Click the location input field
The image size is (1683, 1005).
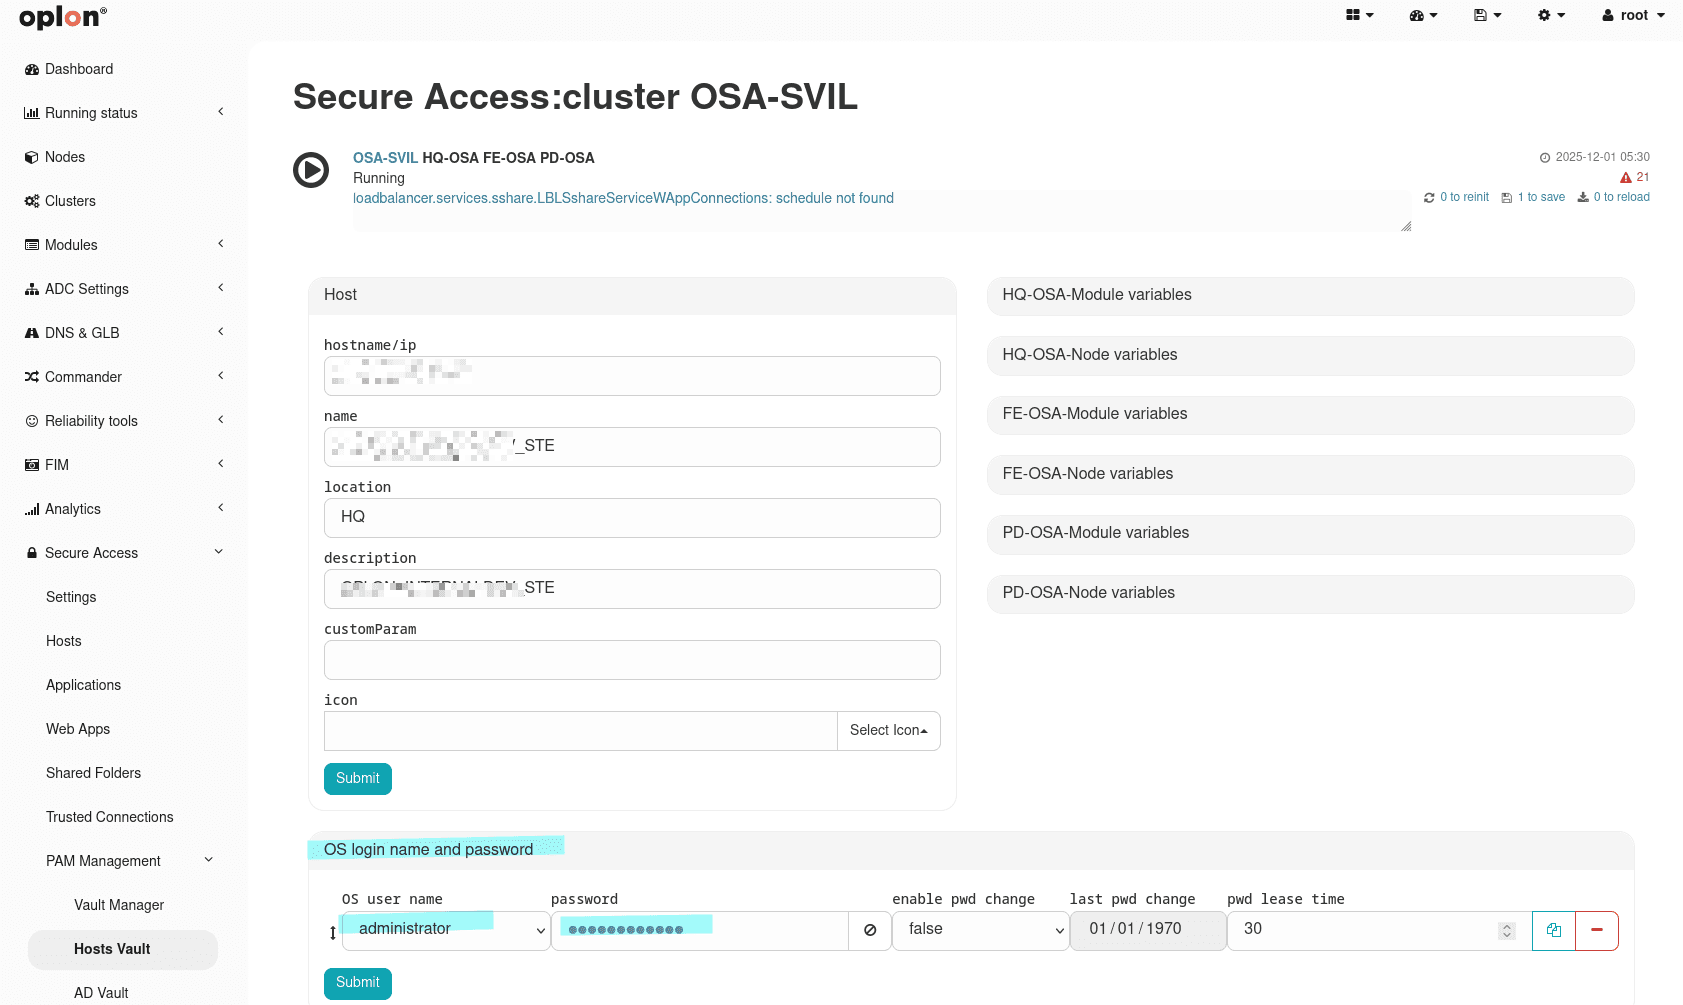point(632,518)
